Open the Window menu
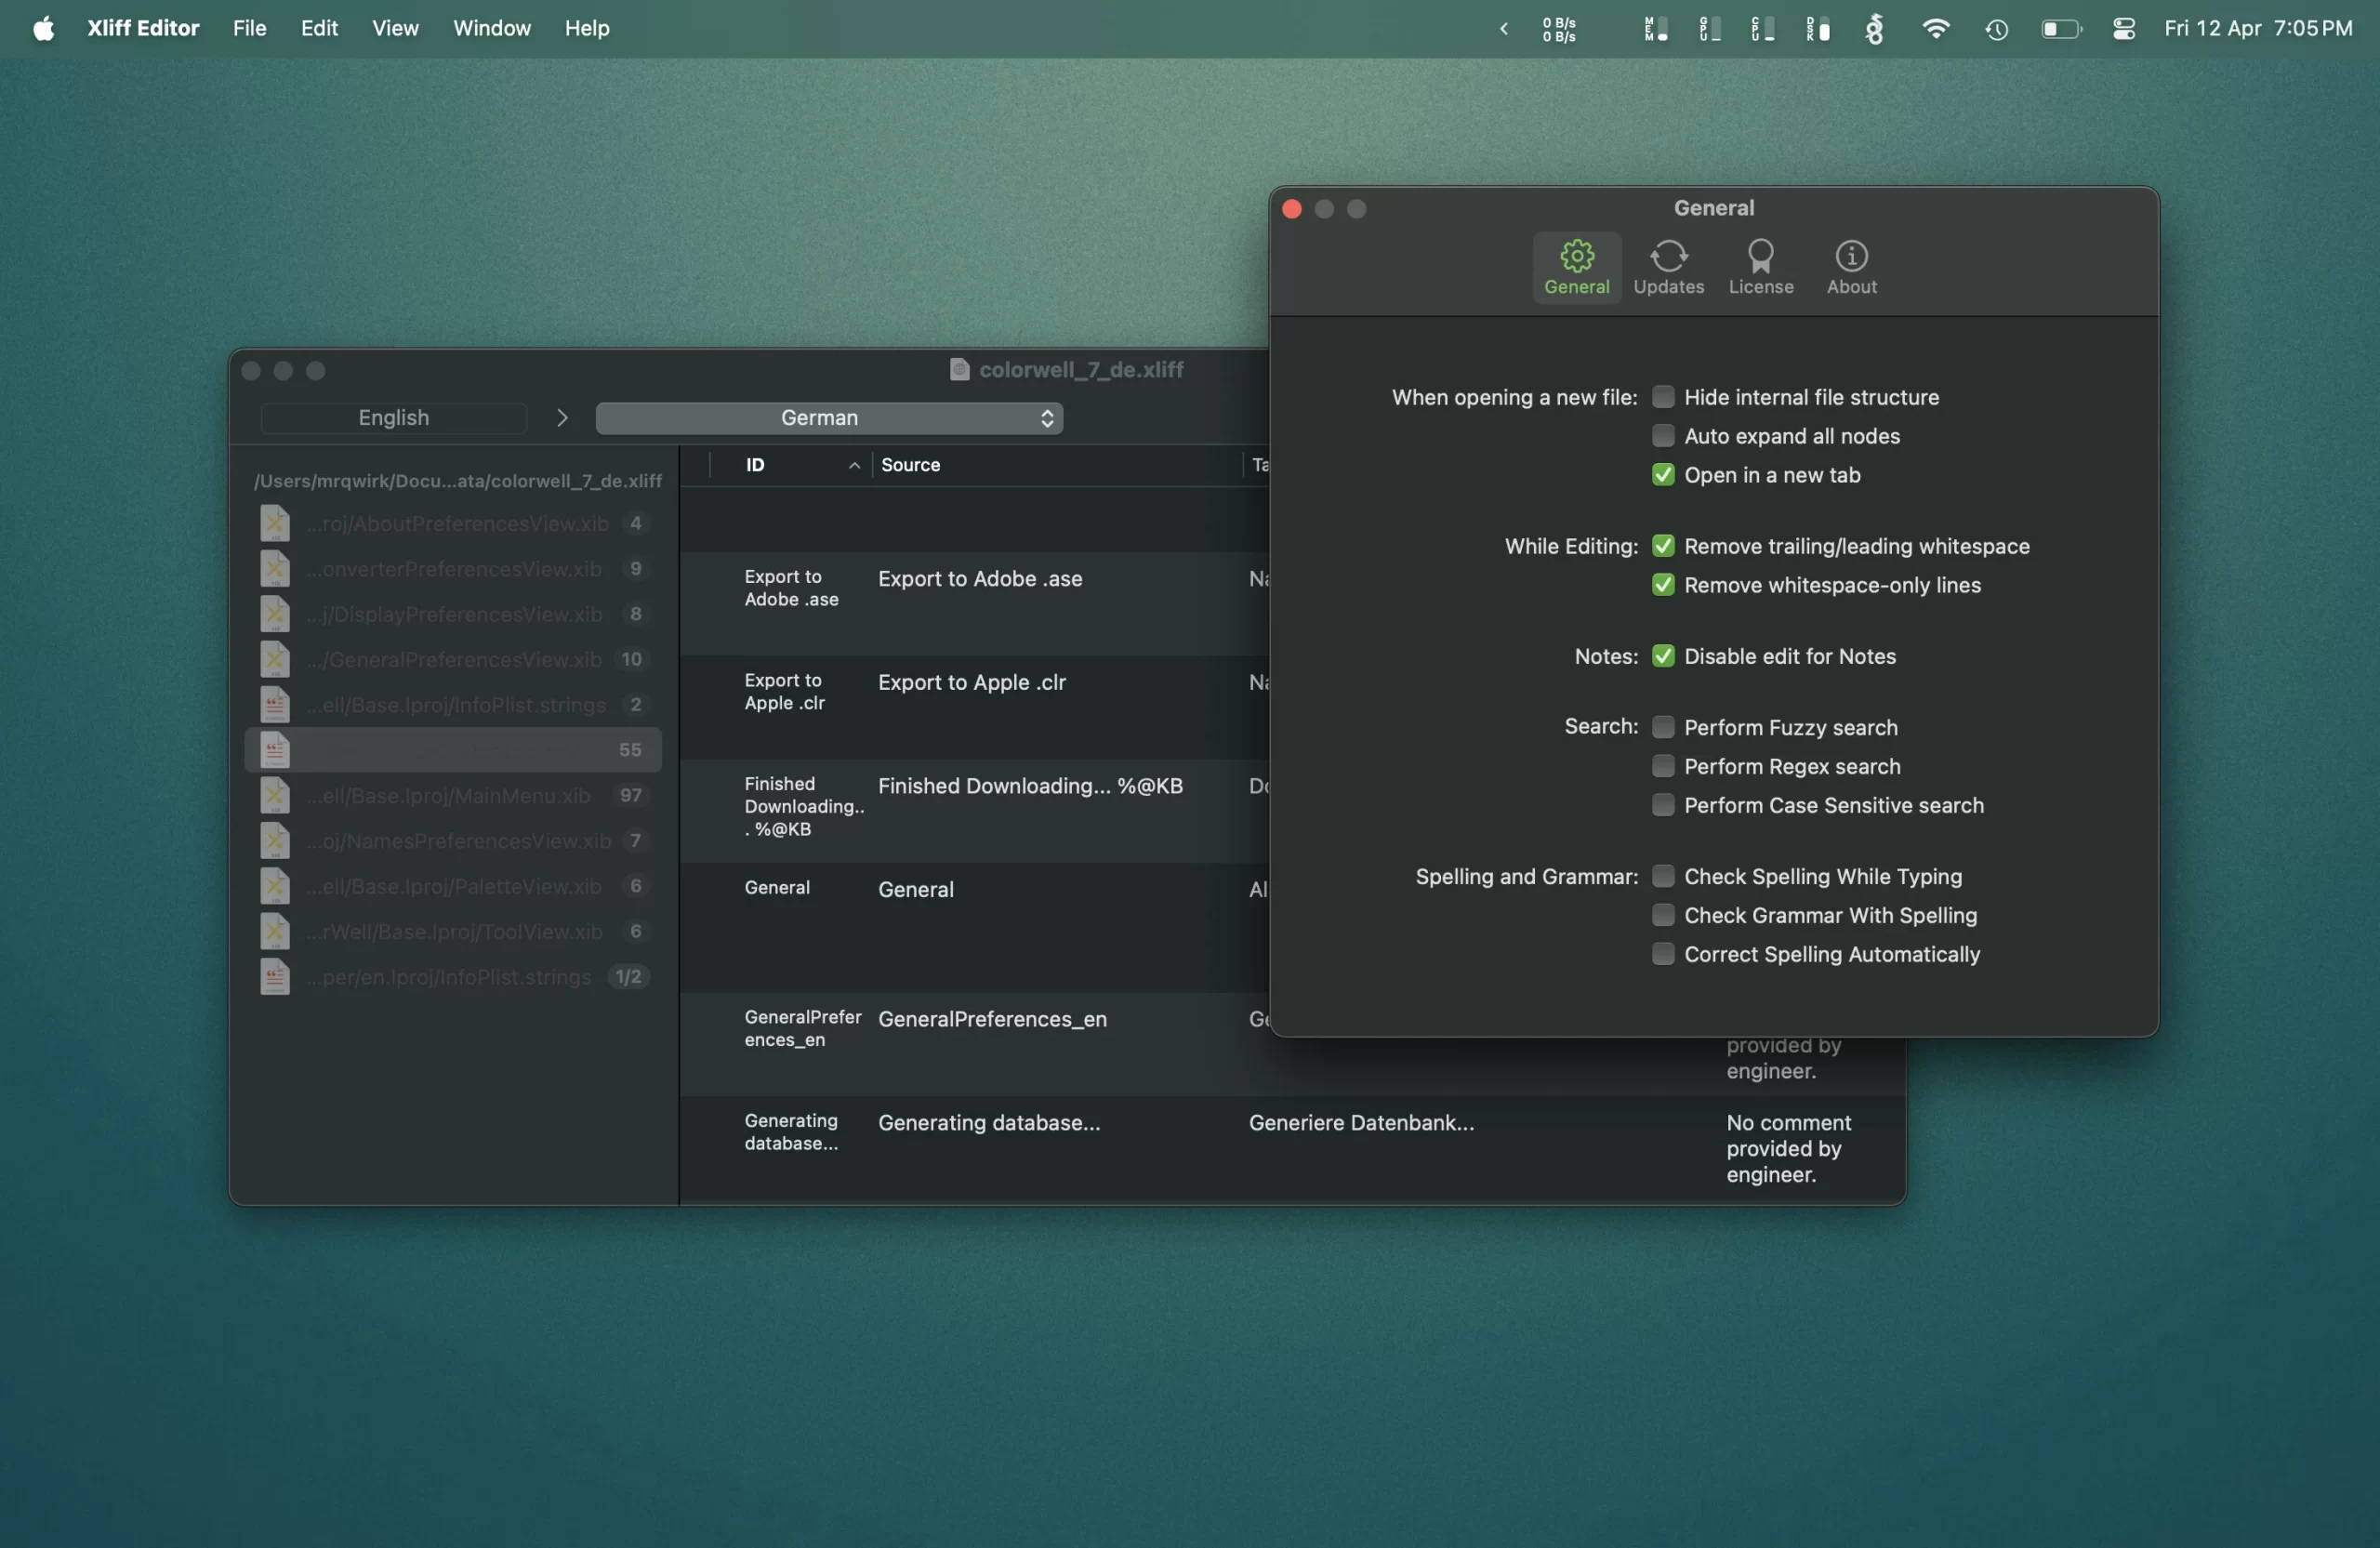The image size is (2380, 1548). click(x=491, y=29)
